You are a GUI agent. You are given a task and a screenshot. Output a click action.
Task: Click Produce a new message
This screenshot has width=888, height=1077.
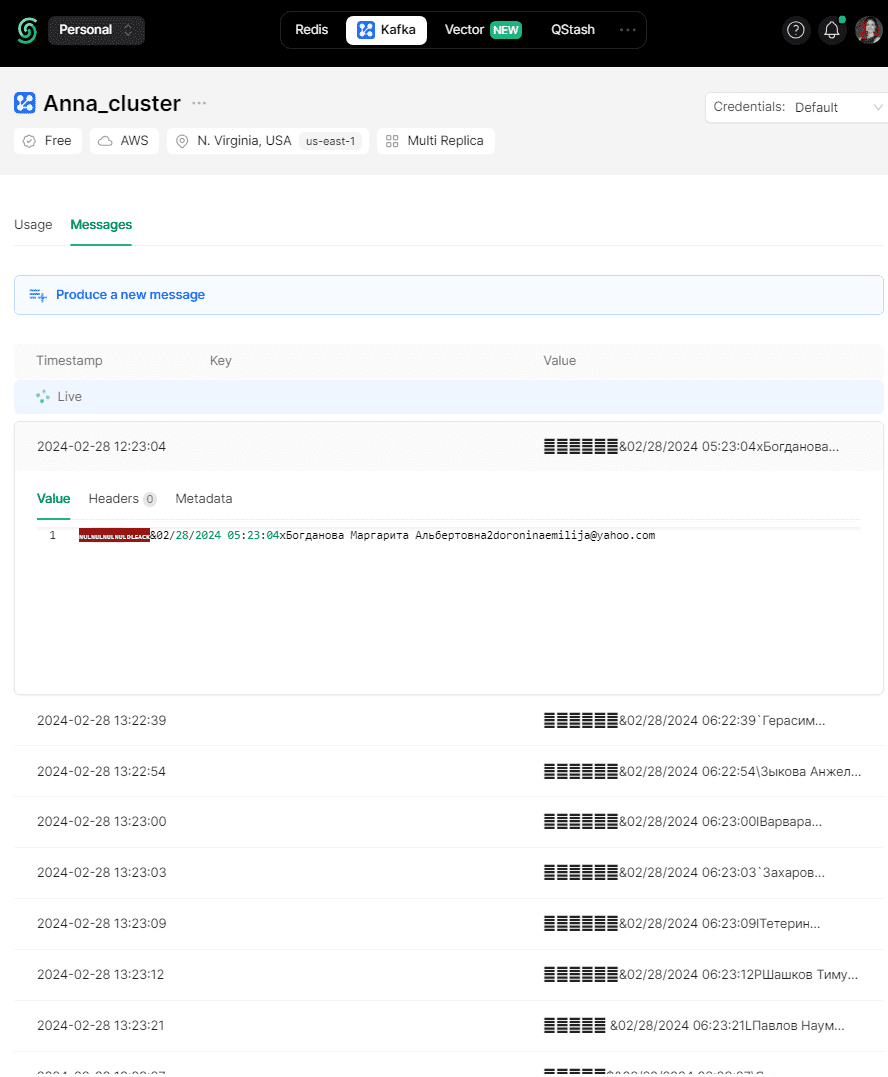pyautogui.click(x=130, y=295)
